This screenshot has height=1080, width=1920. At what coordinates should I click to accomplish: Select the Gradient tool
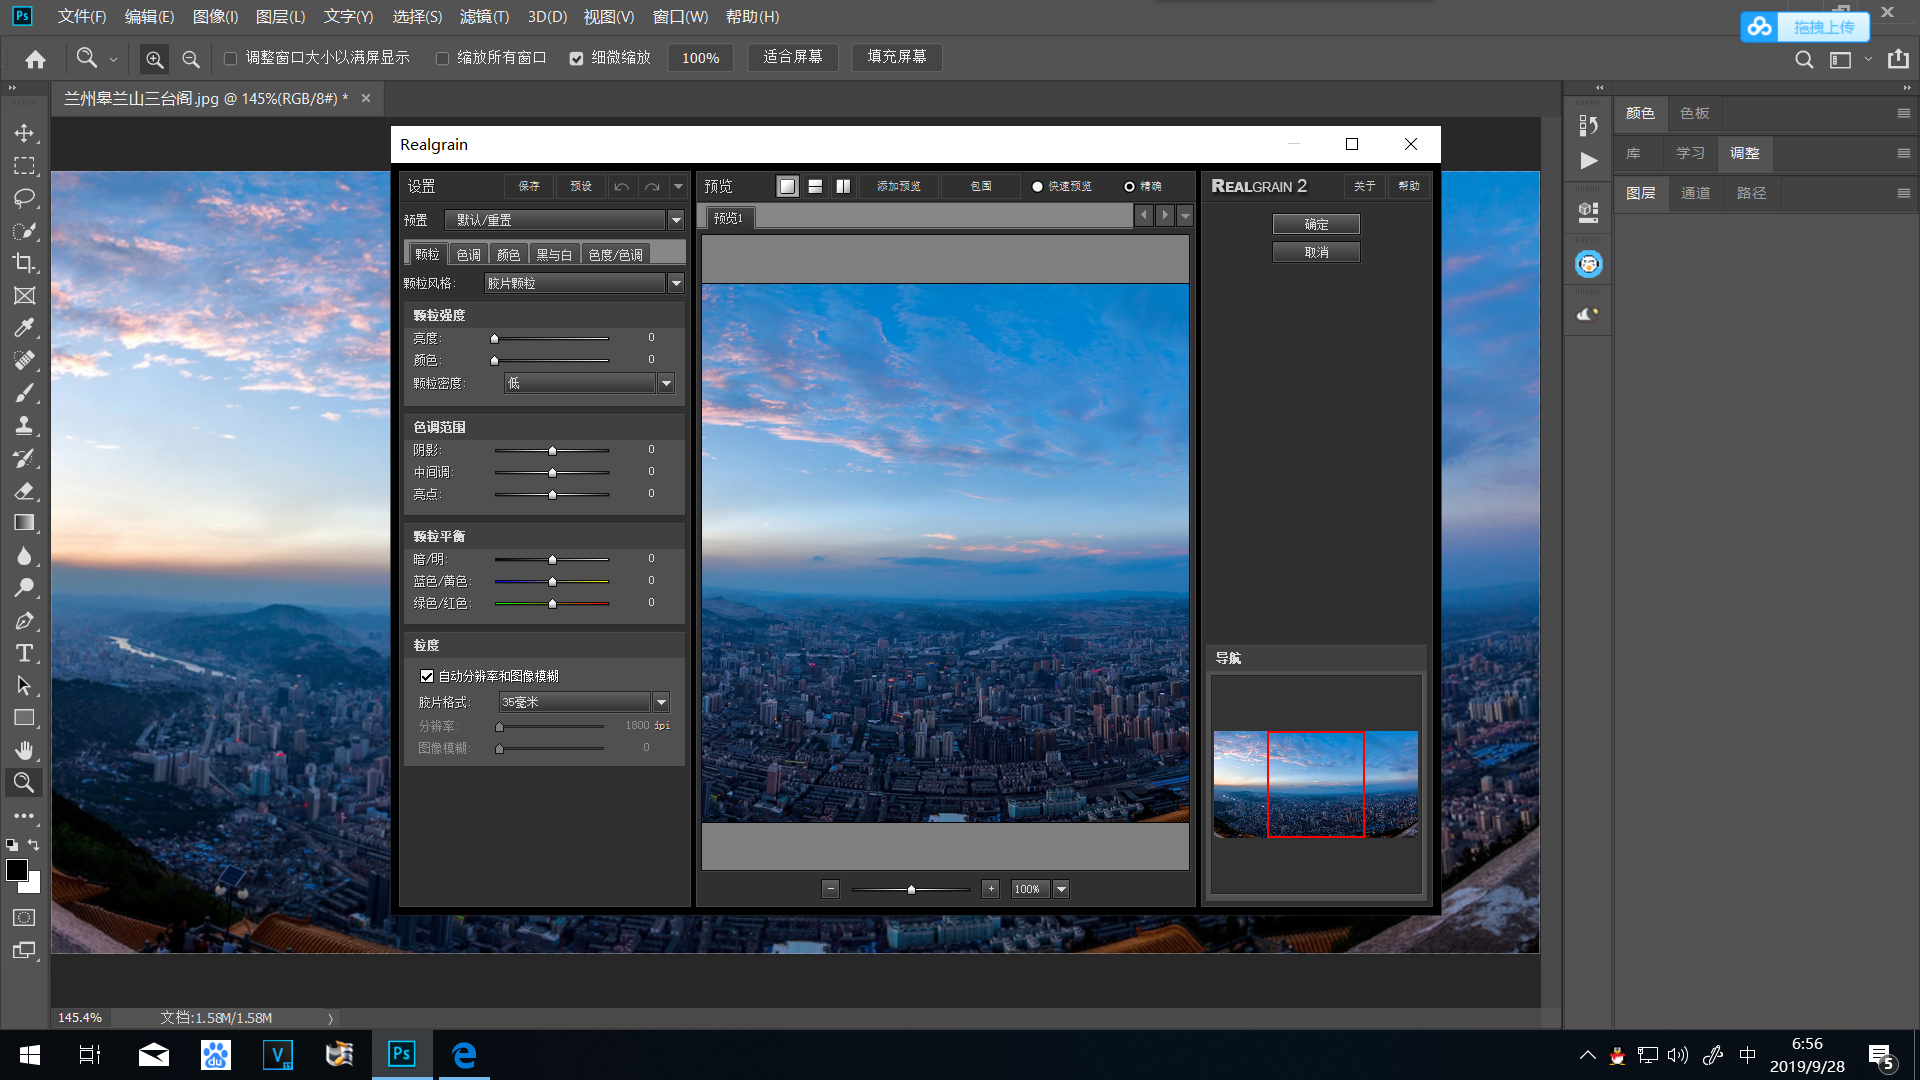coord(24,523)
